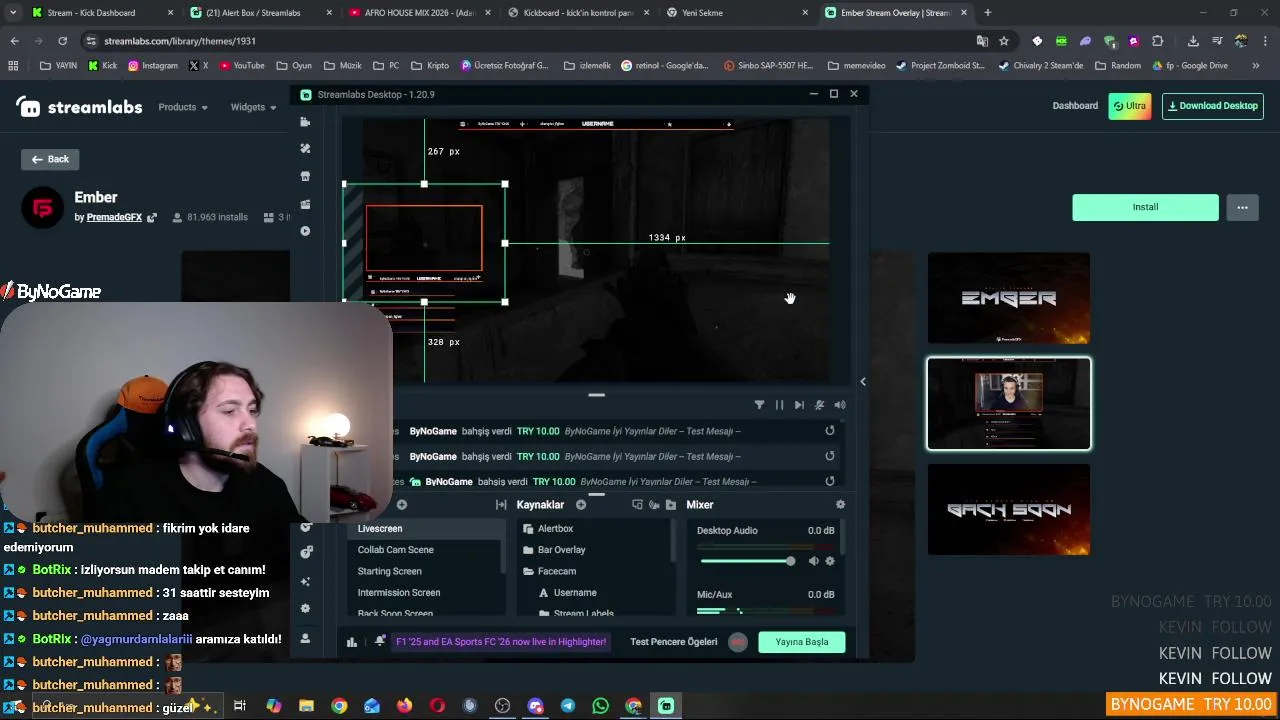The width and height of the screenshot is (1280, 720).
Task: Click the Yayına Başla button
Action: coord(802,642)
